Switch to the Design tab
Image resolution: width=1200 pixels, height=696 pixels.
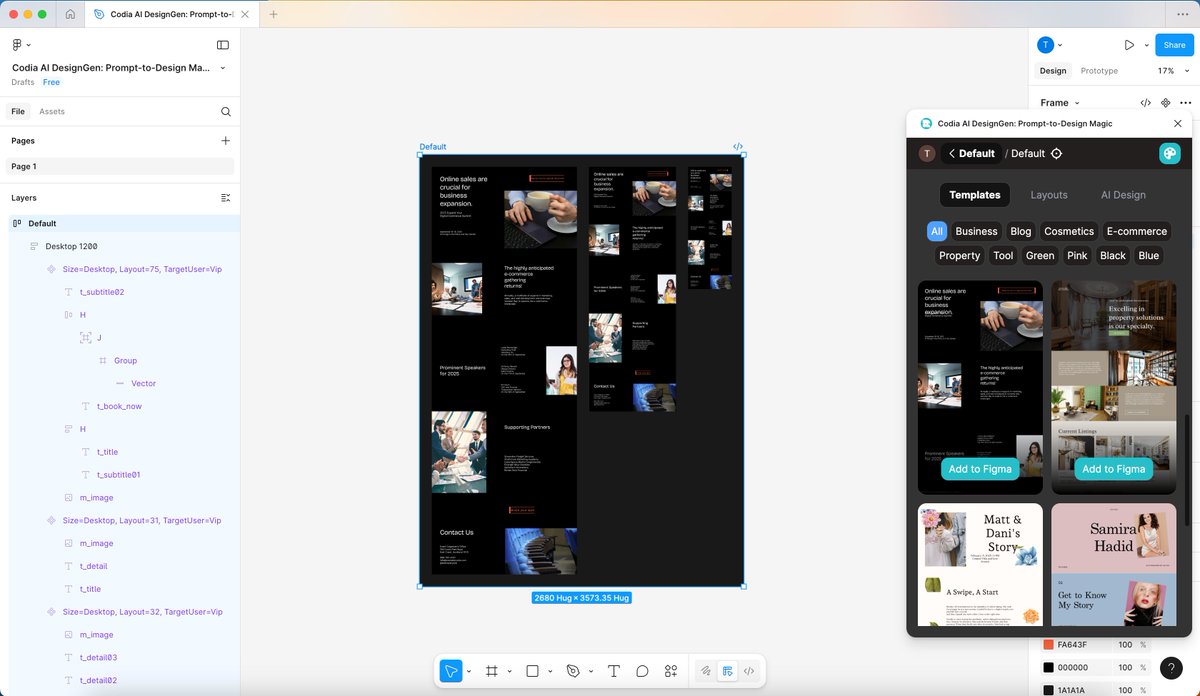1053,71
